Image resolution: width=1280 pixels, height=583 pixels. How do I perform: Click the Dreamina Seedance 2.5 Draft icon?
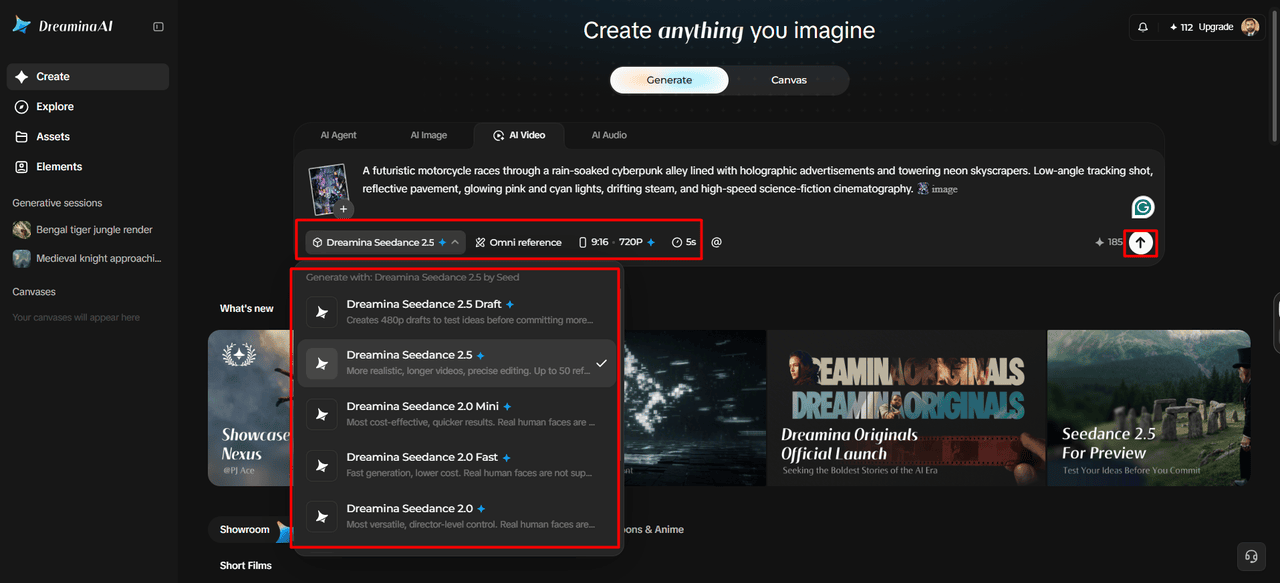click(321, 311)
